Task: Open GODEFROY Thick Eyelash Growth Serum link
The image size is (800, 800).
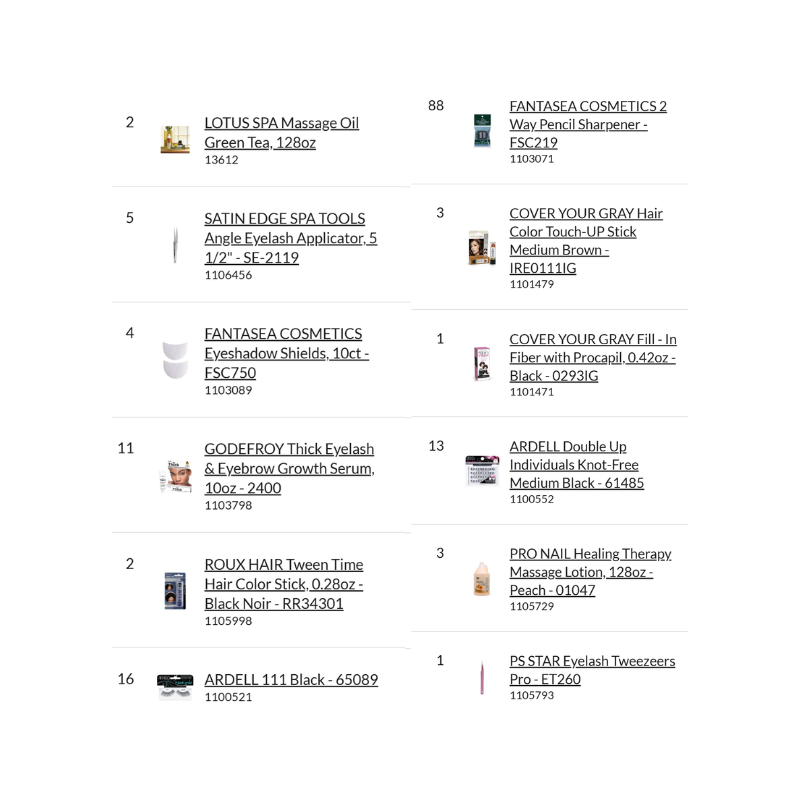Action: [x=289, y=469]
